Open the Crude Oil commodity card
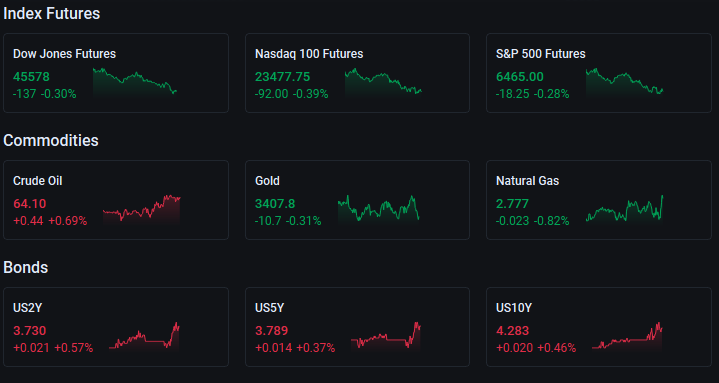This screenshot has height=383, width=719. coord(116,200)
